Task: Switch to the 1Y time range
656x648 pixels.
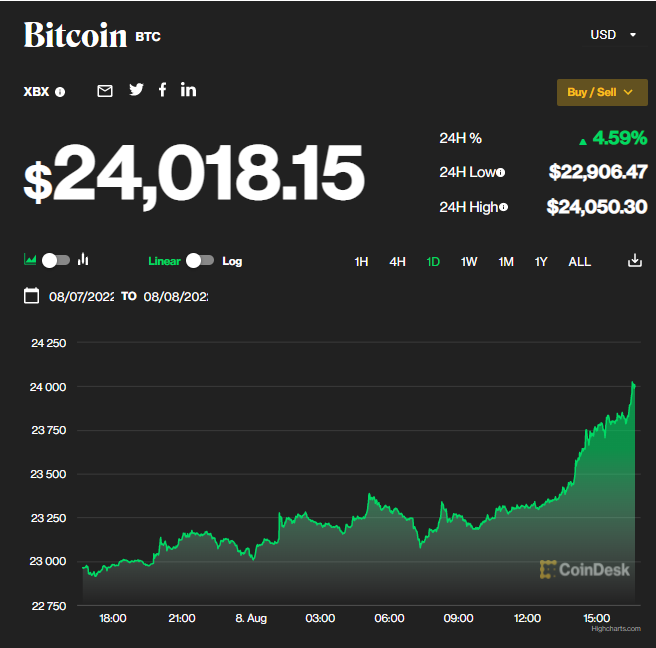Action: [541, 262]
